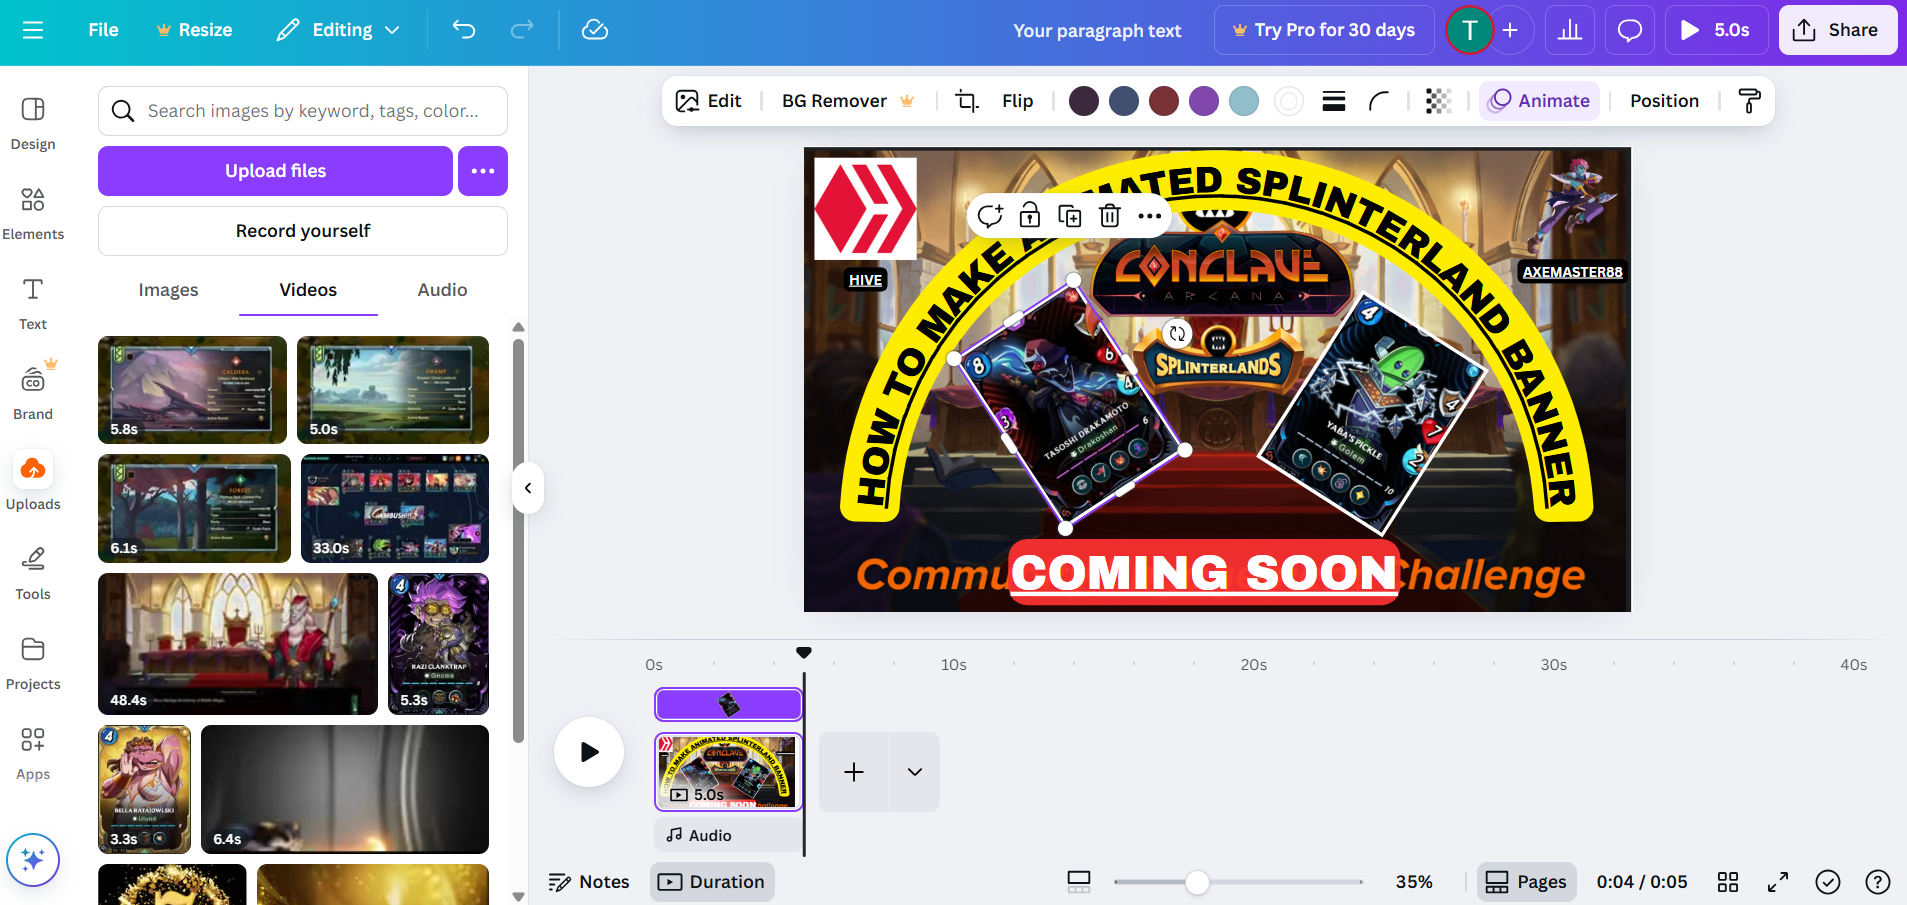Switch to the Images tab

(168, 290)
